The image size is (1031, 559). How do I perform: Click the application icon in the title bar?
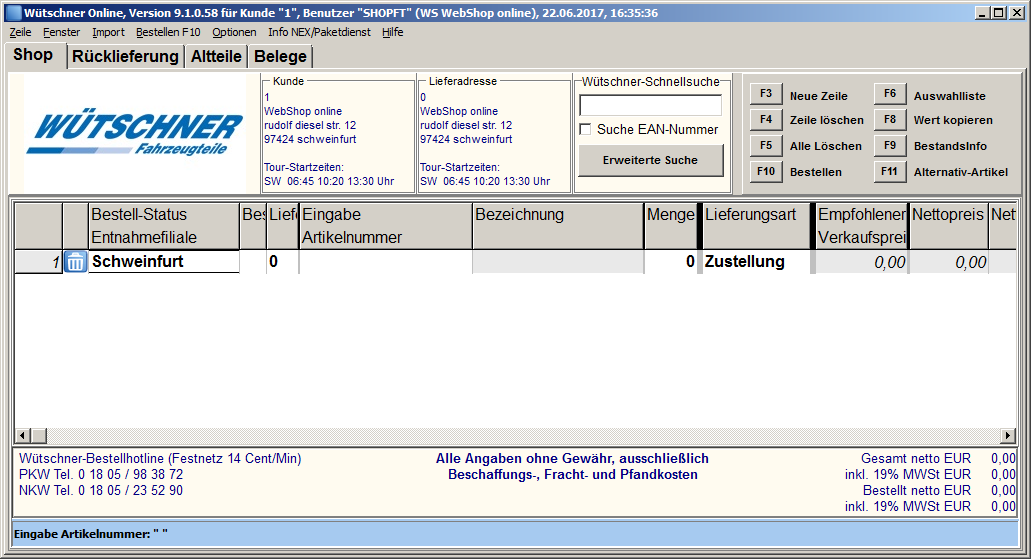tap(13, 12)
